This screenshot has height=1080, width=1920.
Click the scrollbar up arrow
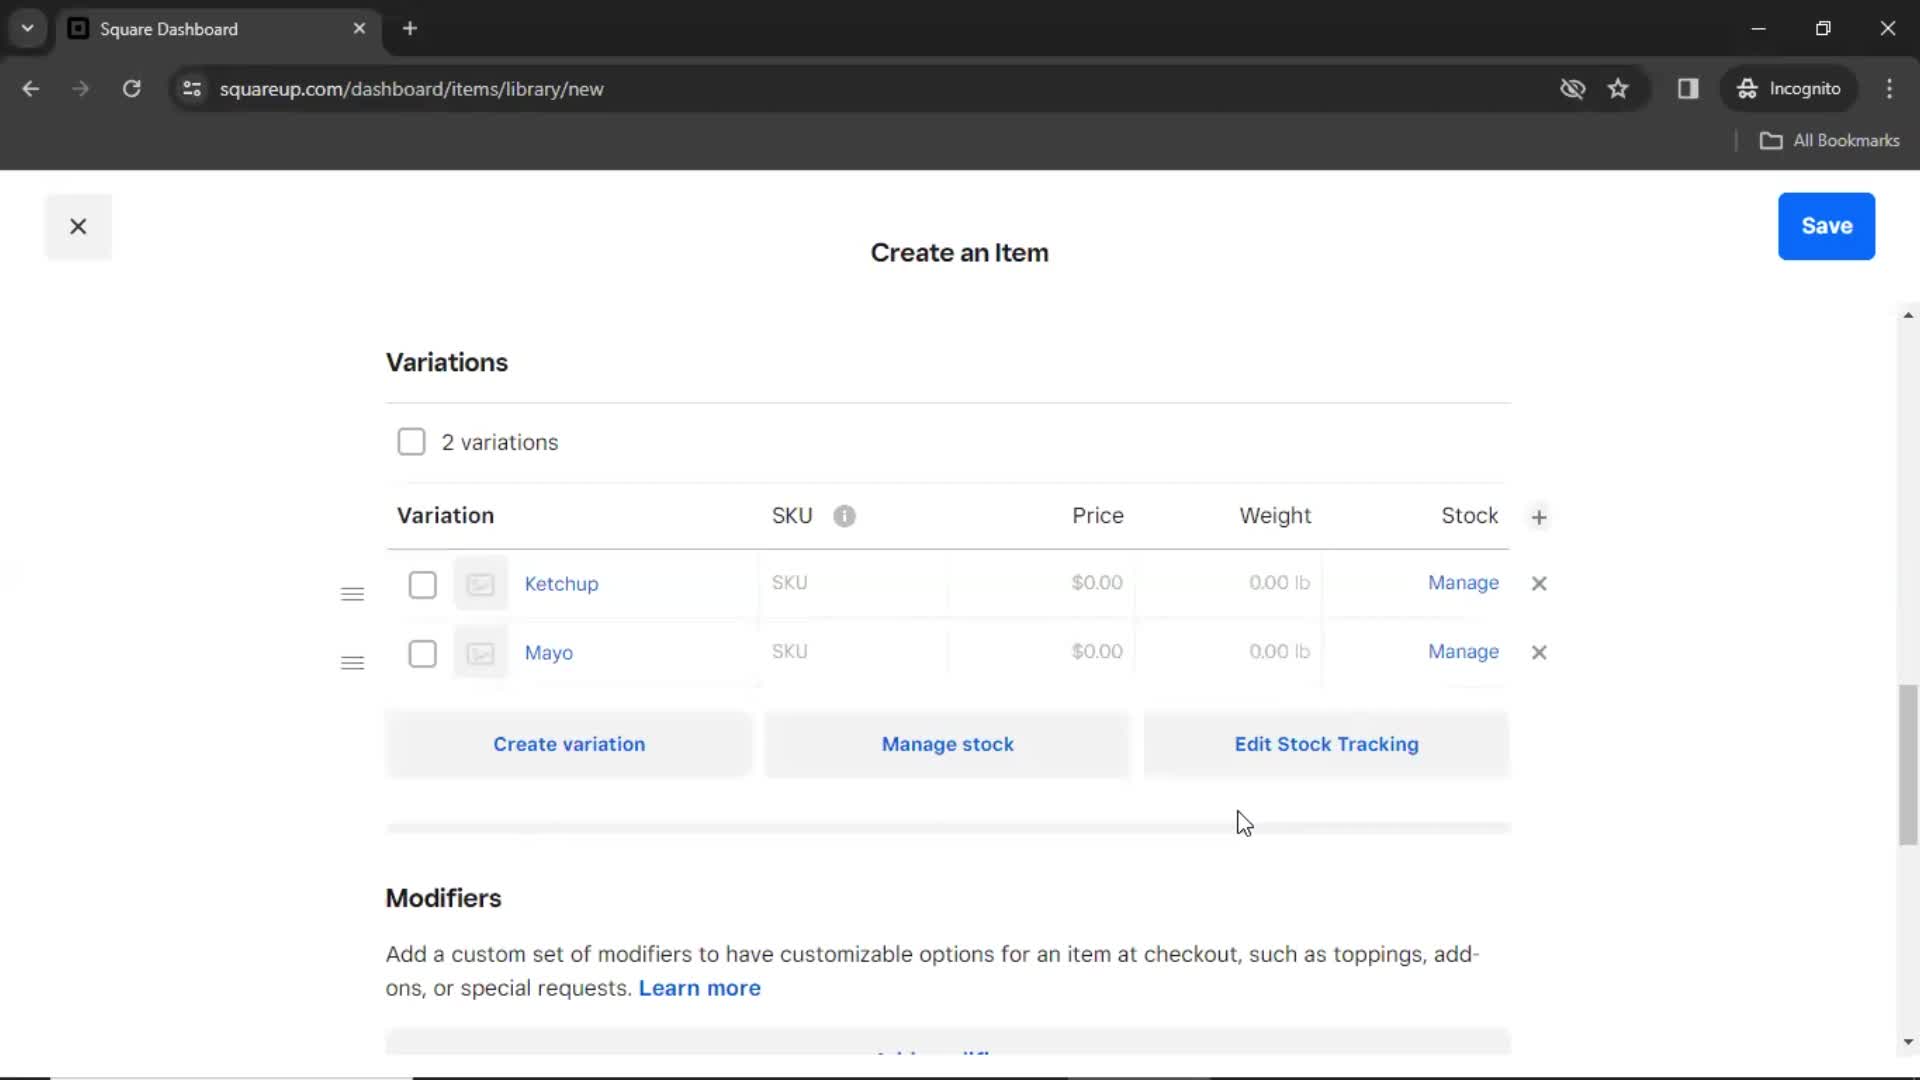pos(1908,315)
